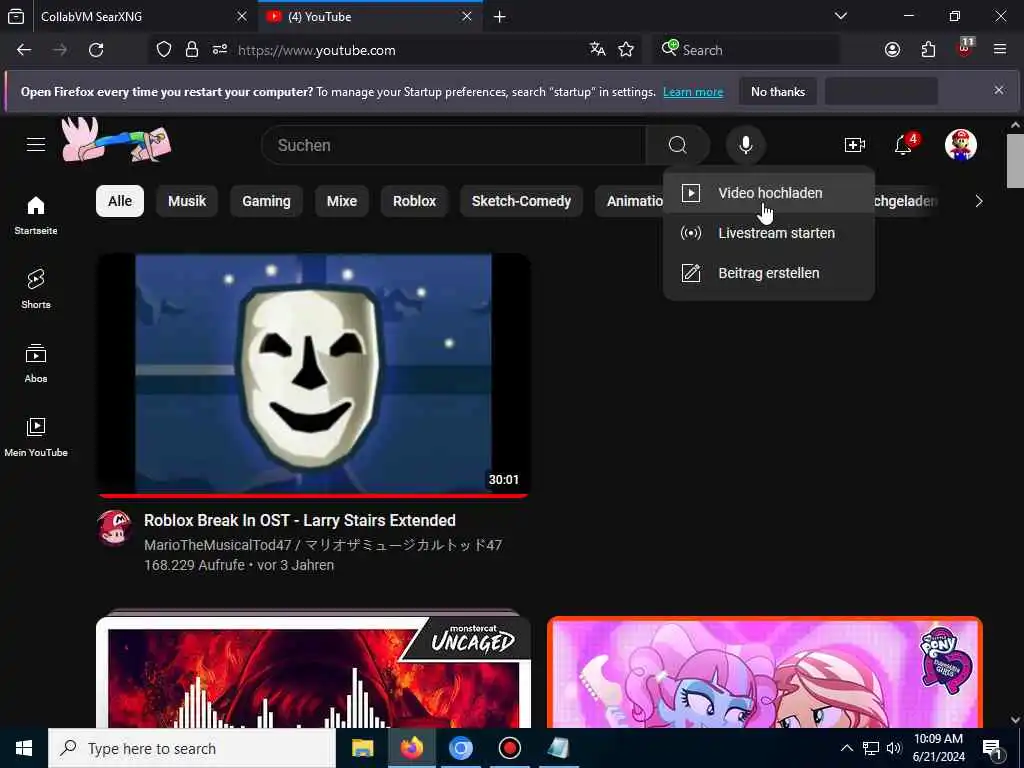1024x768 pixels.
Task: Open Windows Start menu
Action: point(24,748)
